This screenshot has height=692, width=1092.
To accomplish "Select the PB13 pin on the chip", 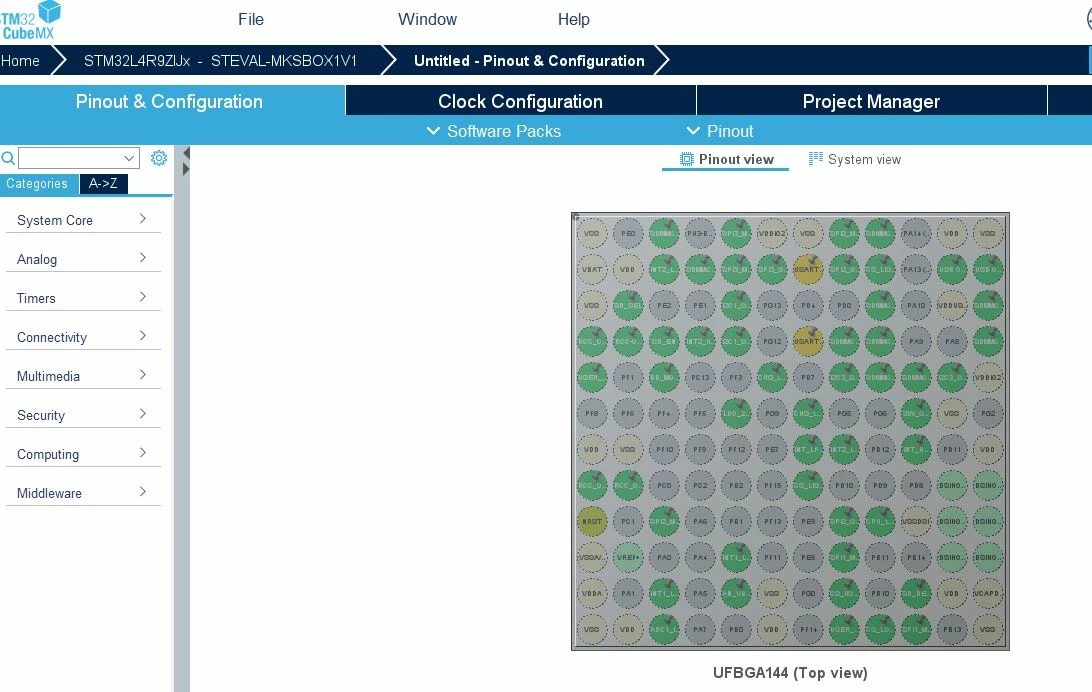I will [952, 629].
